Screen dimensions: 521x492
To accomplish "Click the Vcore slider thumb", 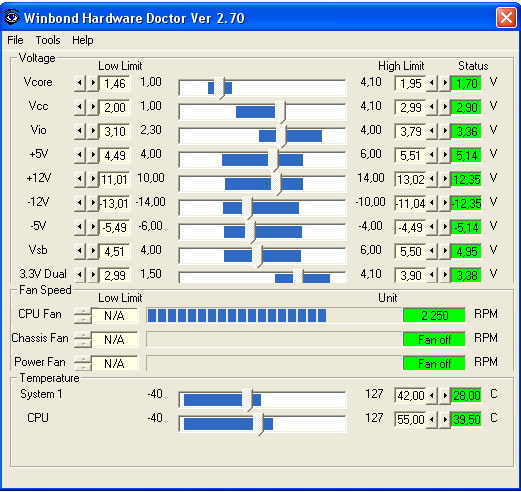I will click(x=219, y=88).
